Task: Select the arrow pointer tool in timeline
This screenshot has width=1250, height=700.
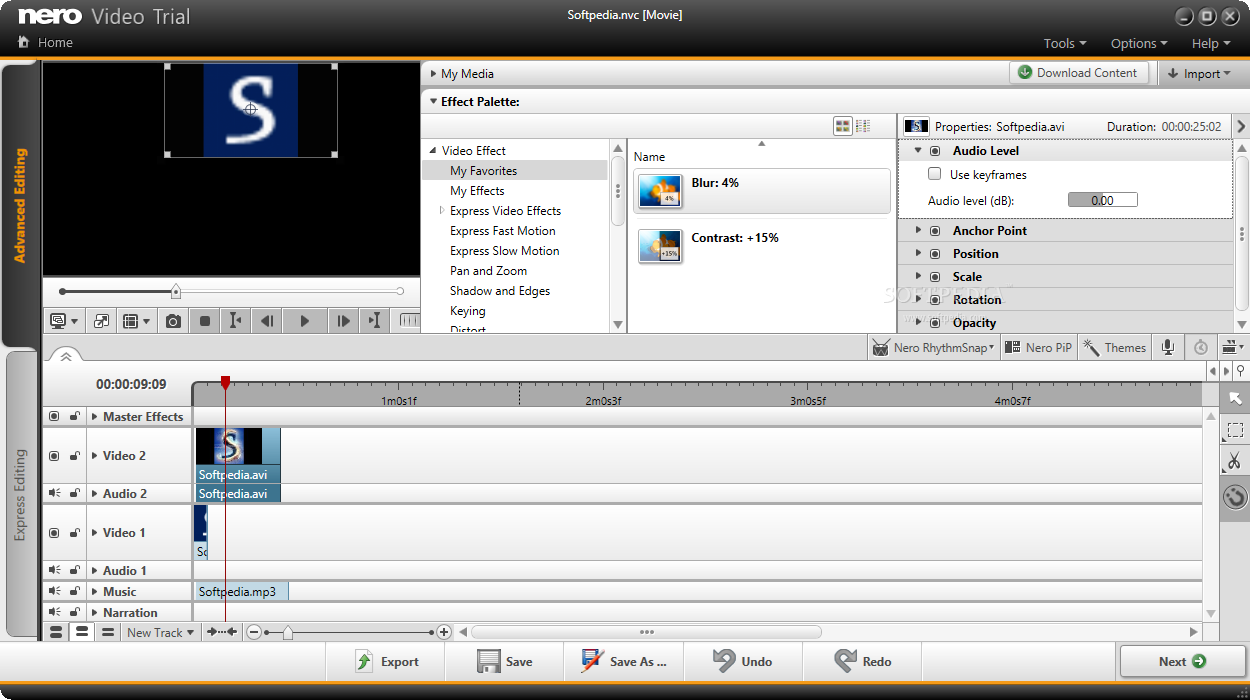Action: click(1235, 399)
